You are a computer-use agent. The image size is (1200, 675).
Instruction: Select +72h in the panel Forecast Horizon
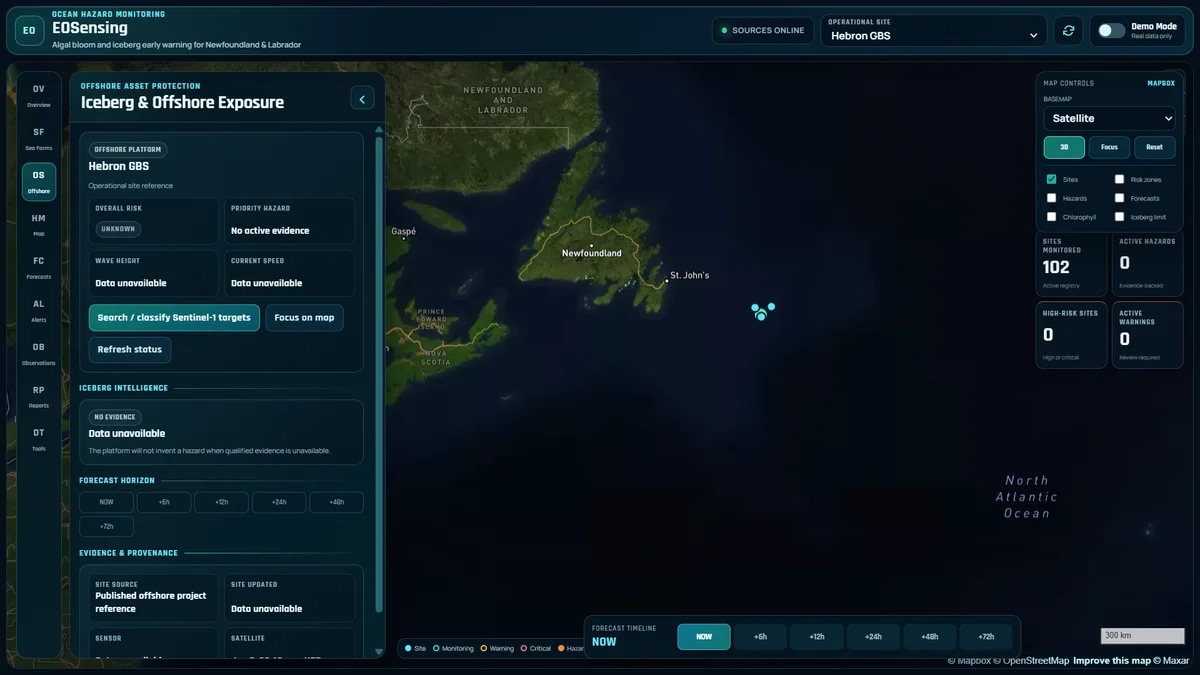[x=106, y=526]
